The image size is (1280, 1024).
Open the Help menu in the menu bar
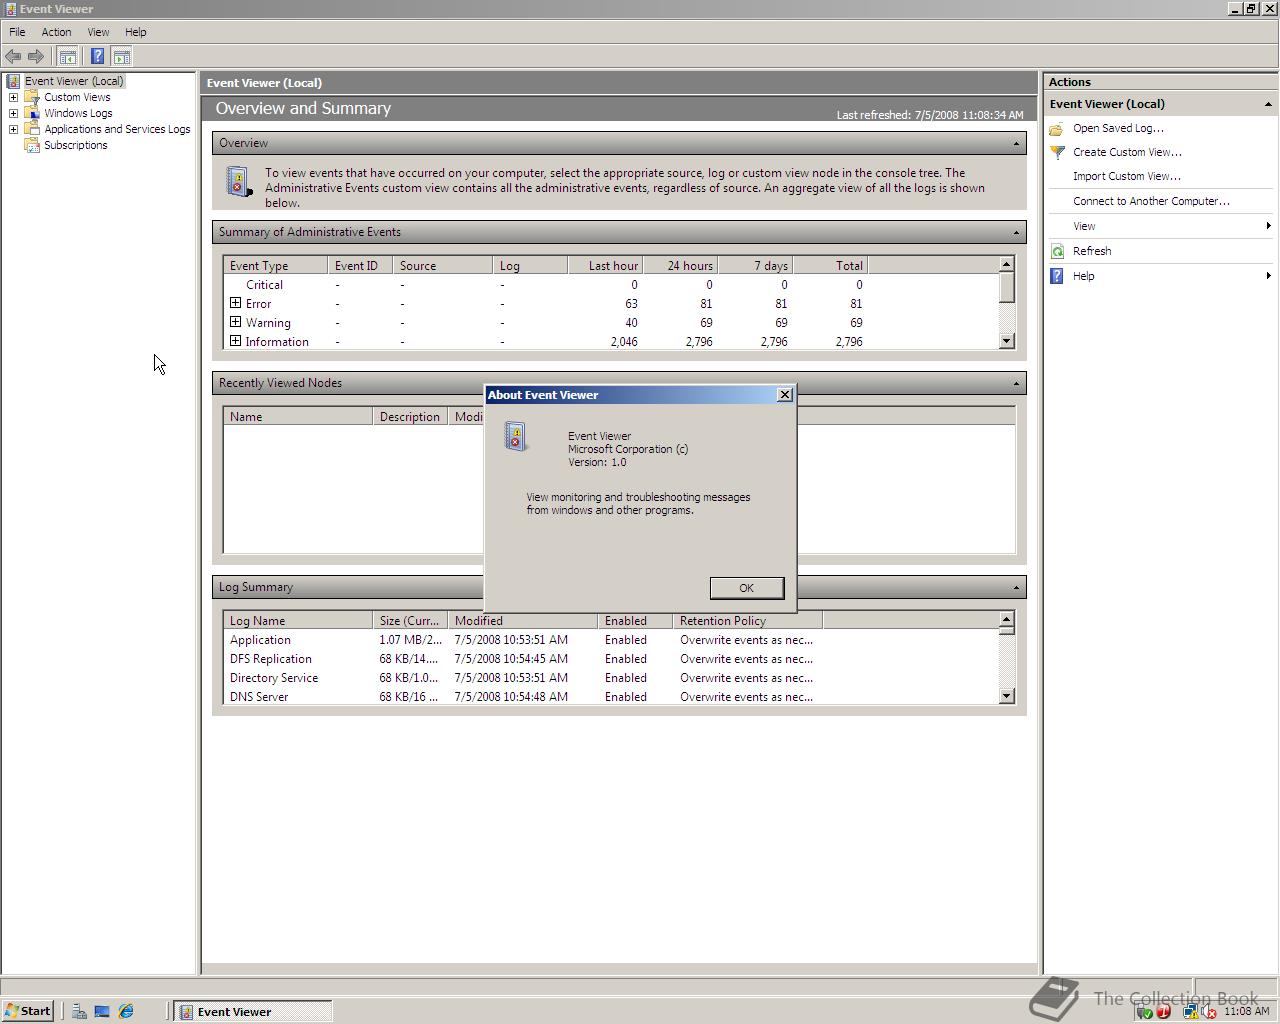(x=135, y=32)
